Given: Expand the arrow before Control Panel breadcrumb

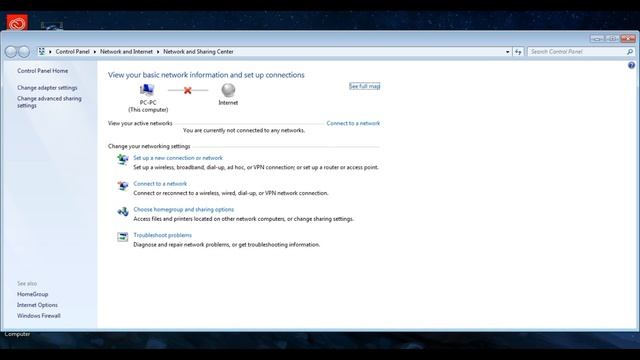Looking at the screenshot, I should point(50,52).
